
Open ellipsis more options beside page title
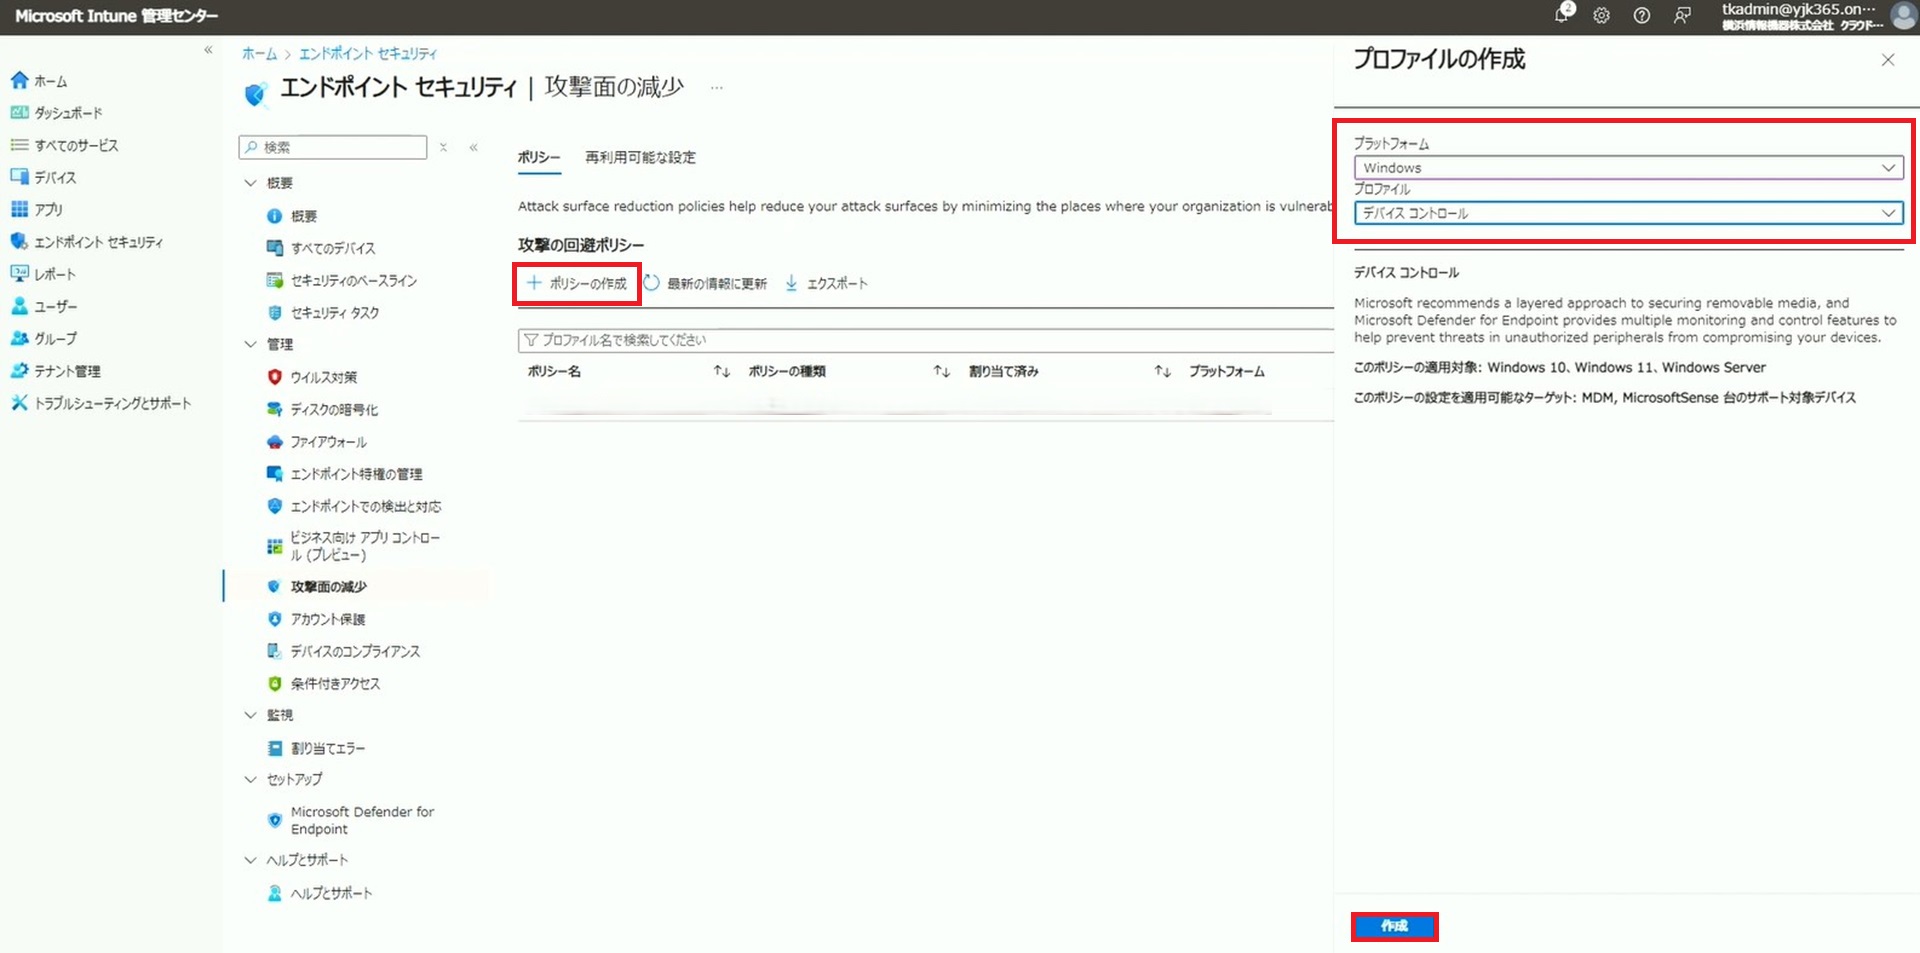(x=717, y=88)
